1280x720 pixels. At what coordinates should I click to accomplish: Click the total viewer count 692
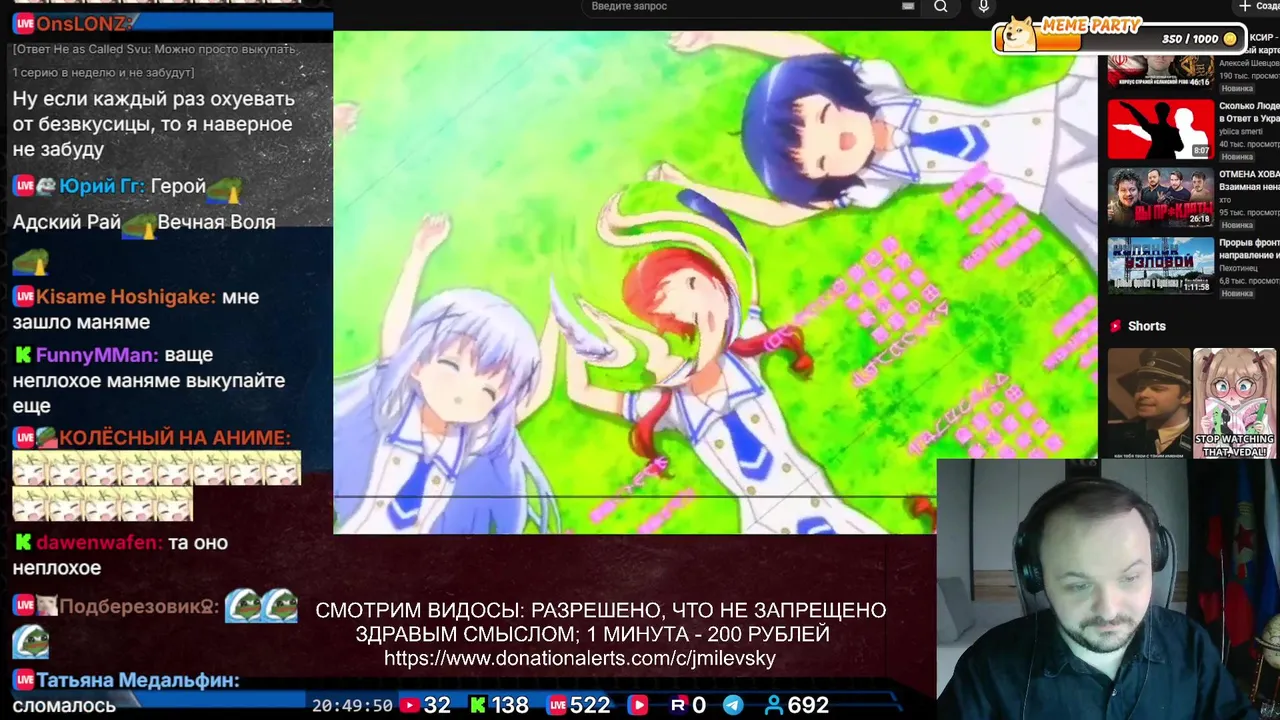[808, 705]
